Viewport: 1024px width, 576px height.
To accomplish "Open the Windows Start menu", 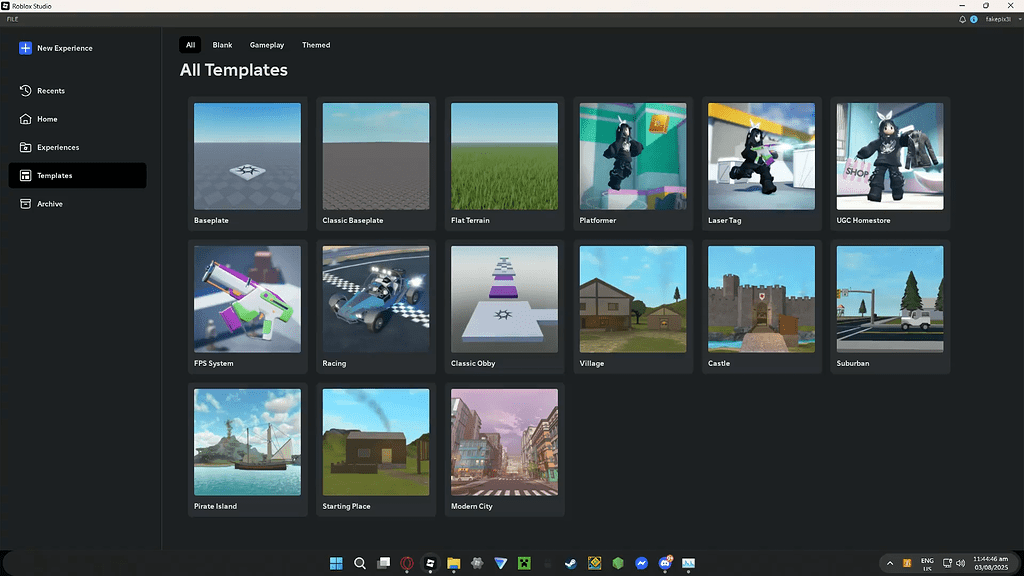I will click(x=336, y=563).
